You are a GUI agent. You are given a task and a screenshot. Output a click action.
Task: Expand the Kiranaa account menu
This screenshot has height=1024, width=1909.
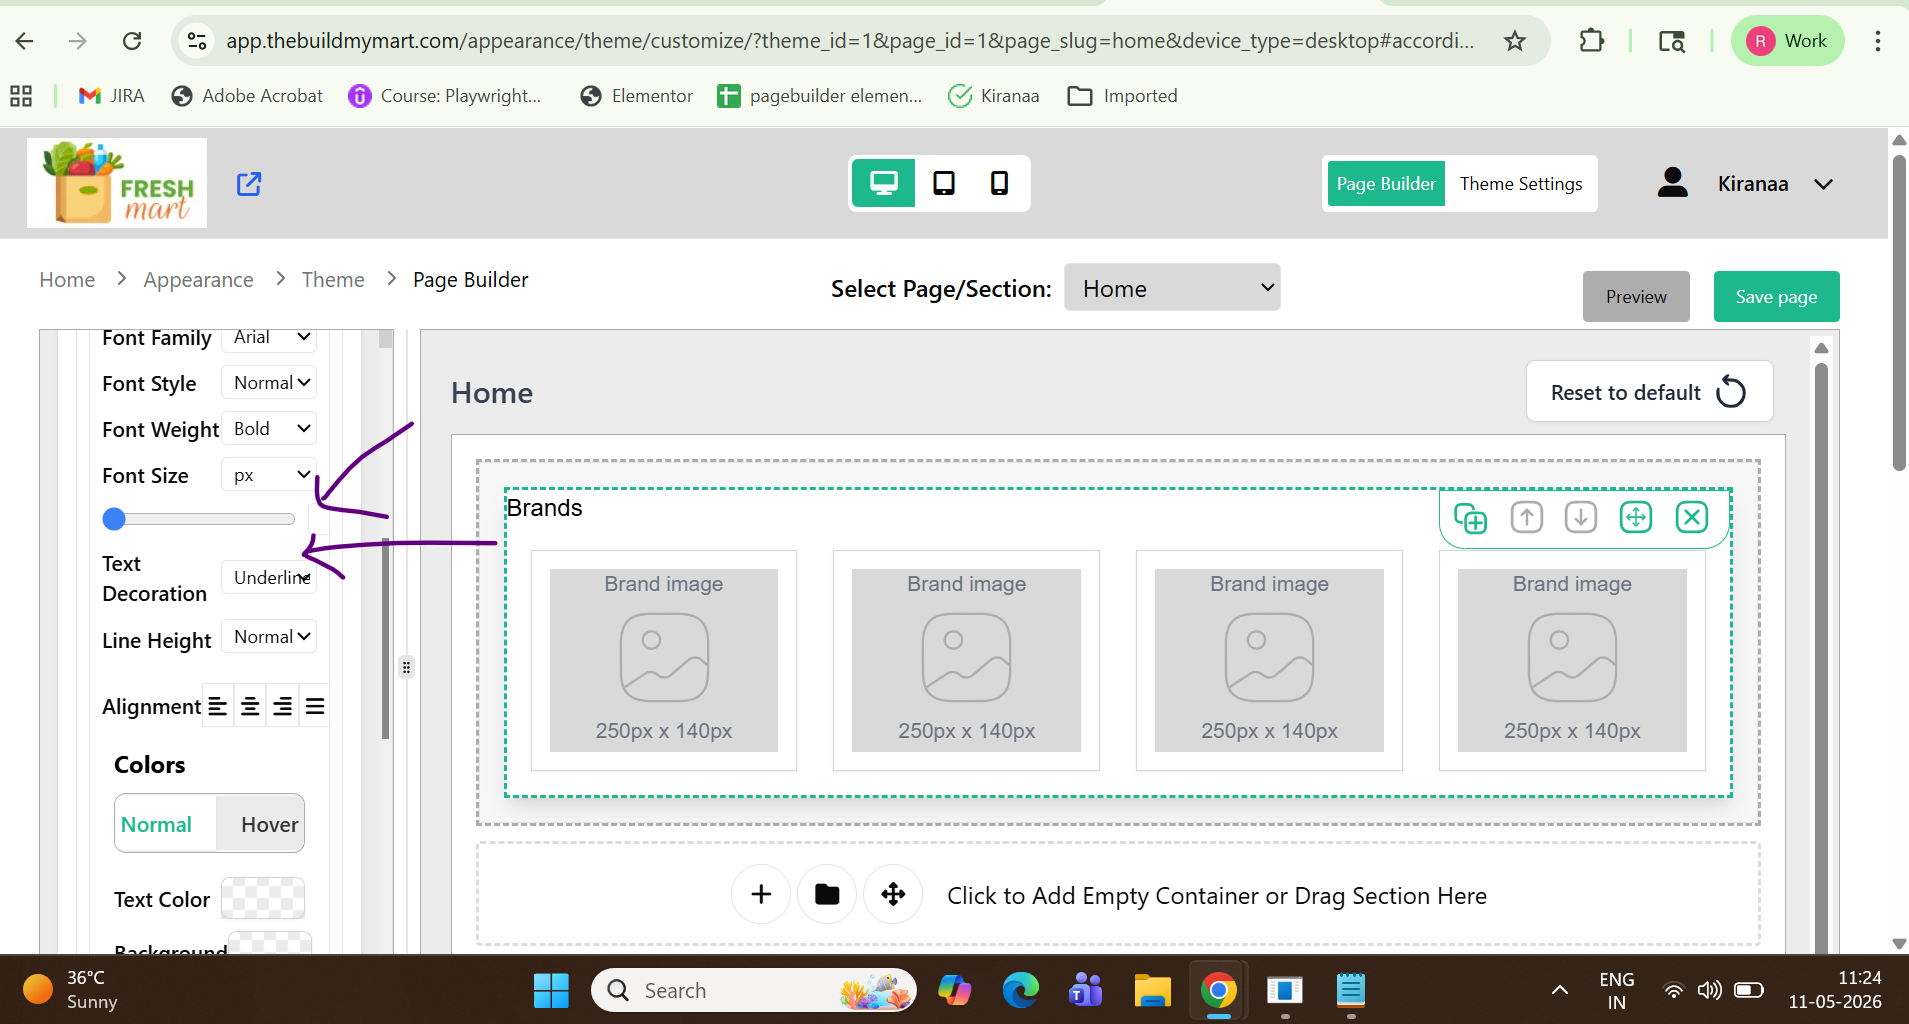click(1823, 184)
